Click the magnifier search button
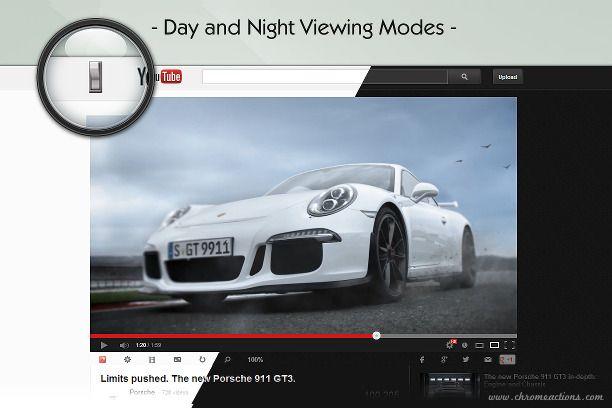The image size is (612, 408). pos(464,77)
